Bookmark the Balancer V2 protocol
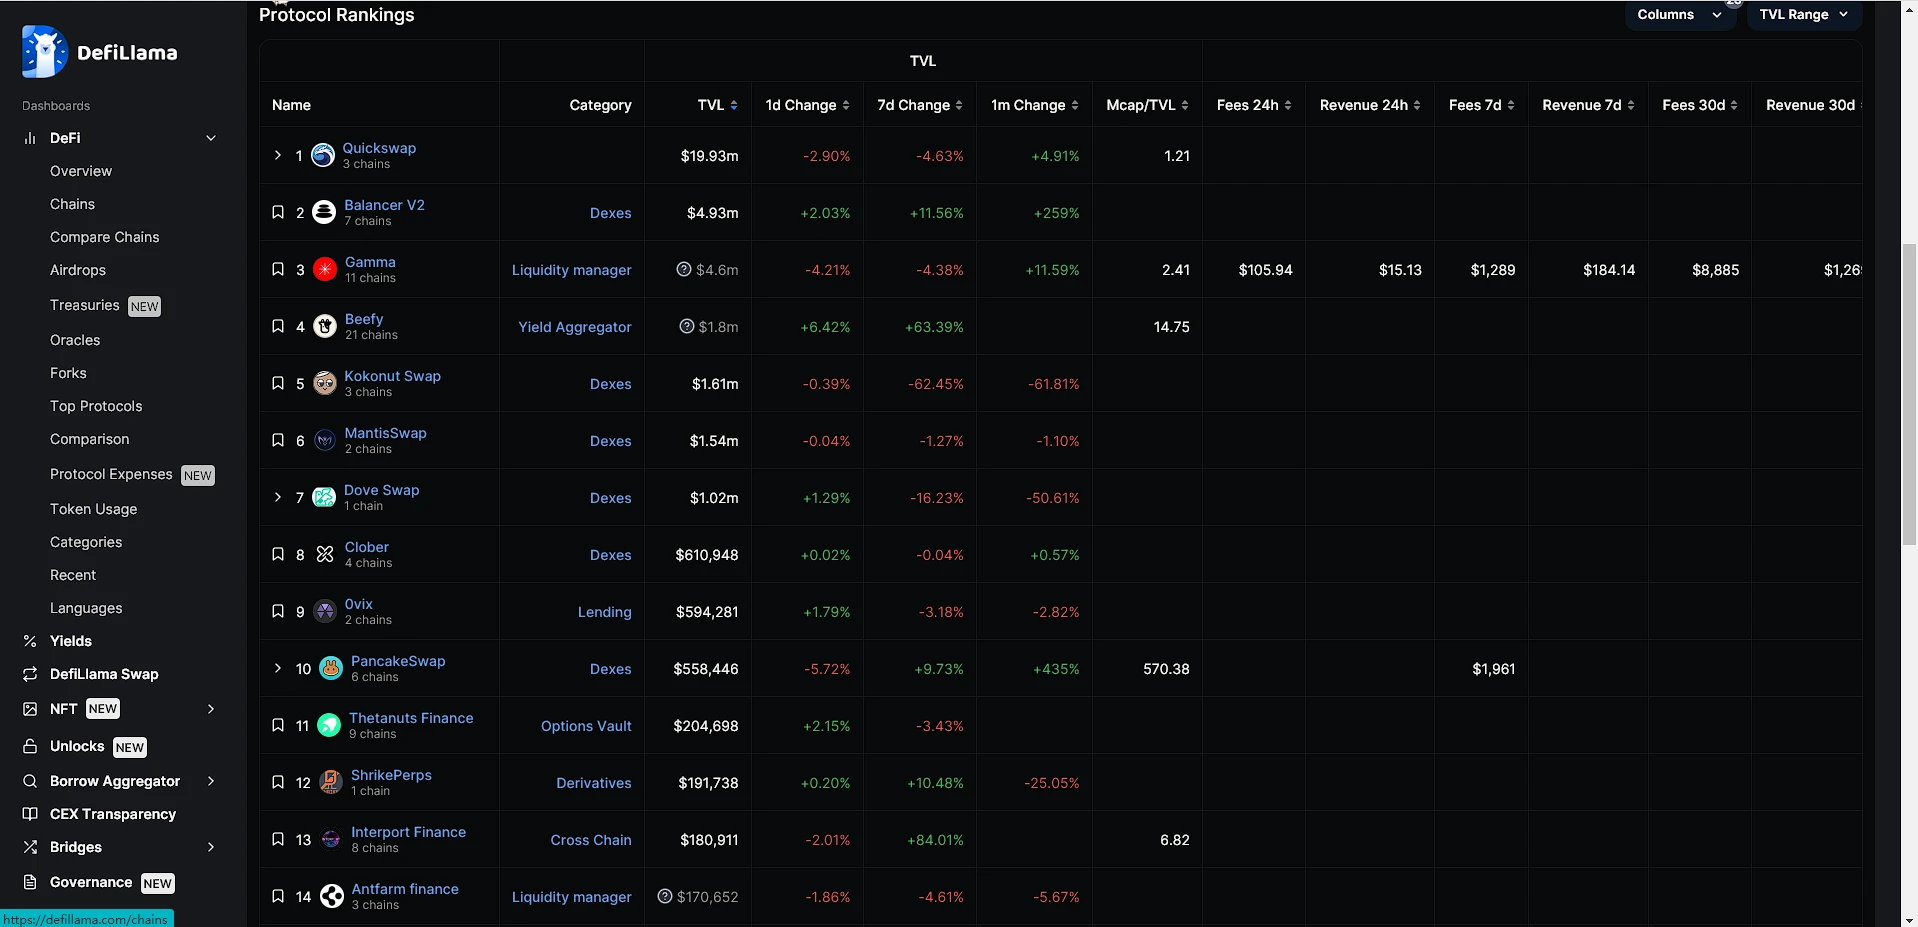This screenshot has height=927, width=1918. (x=278, y=212)
